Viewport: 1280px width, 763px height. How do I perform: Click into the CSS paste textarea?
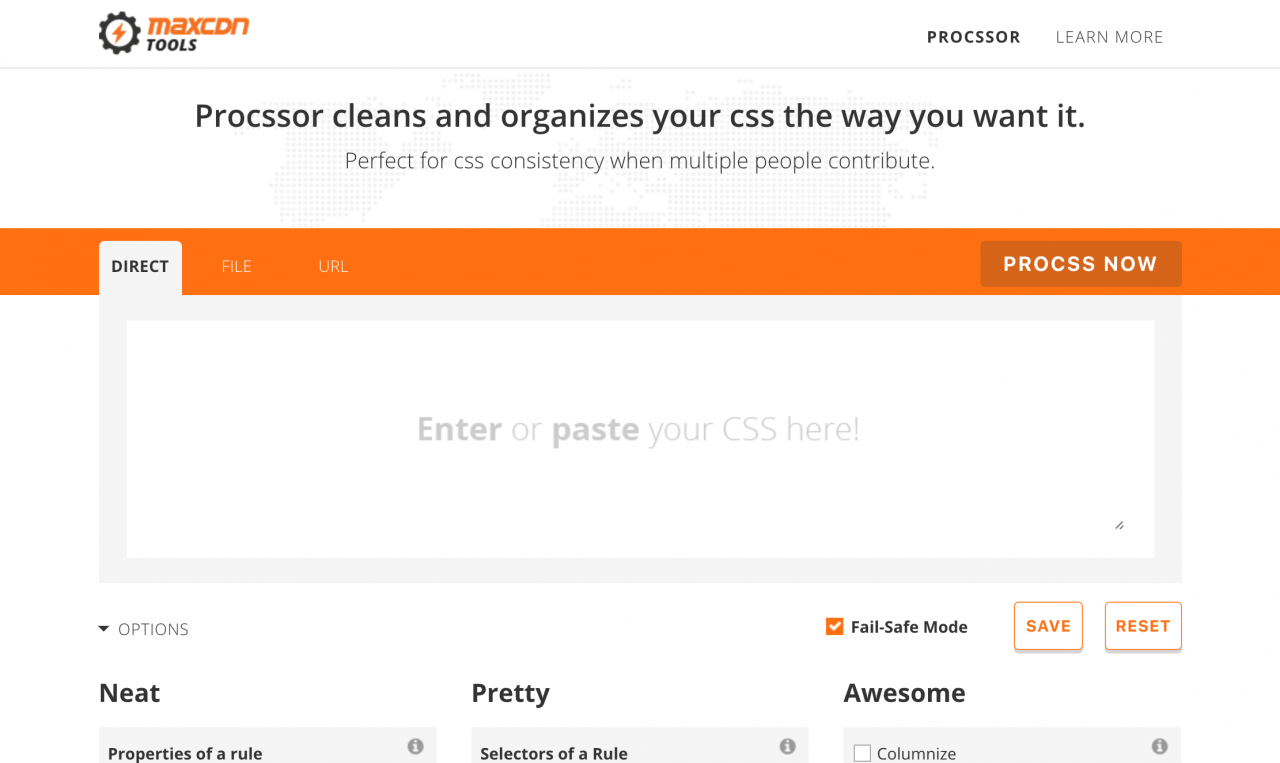(640, 439)
